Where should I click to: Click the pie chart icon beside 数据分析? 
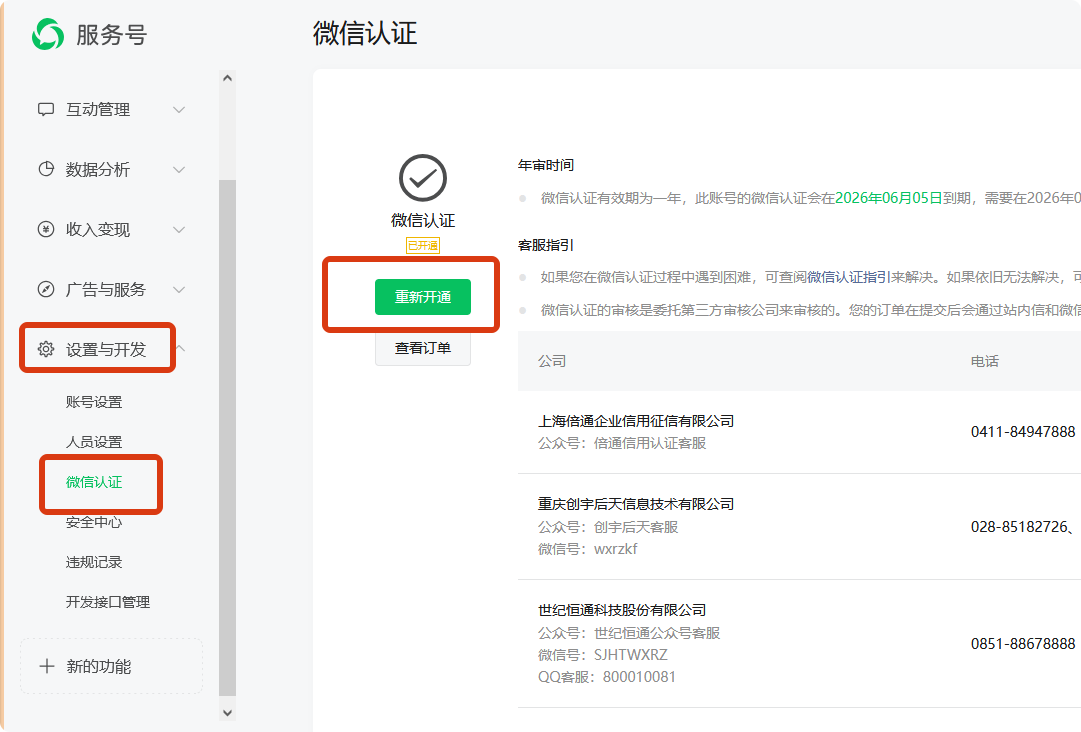tap(46, 170)
